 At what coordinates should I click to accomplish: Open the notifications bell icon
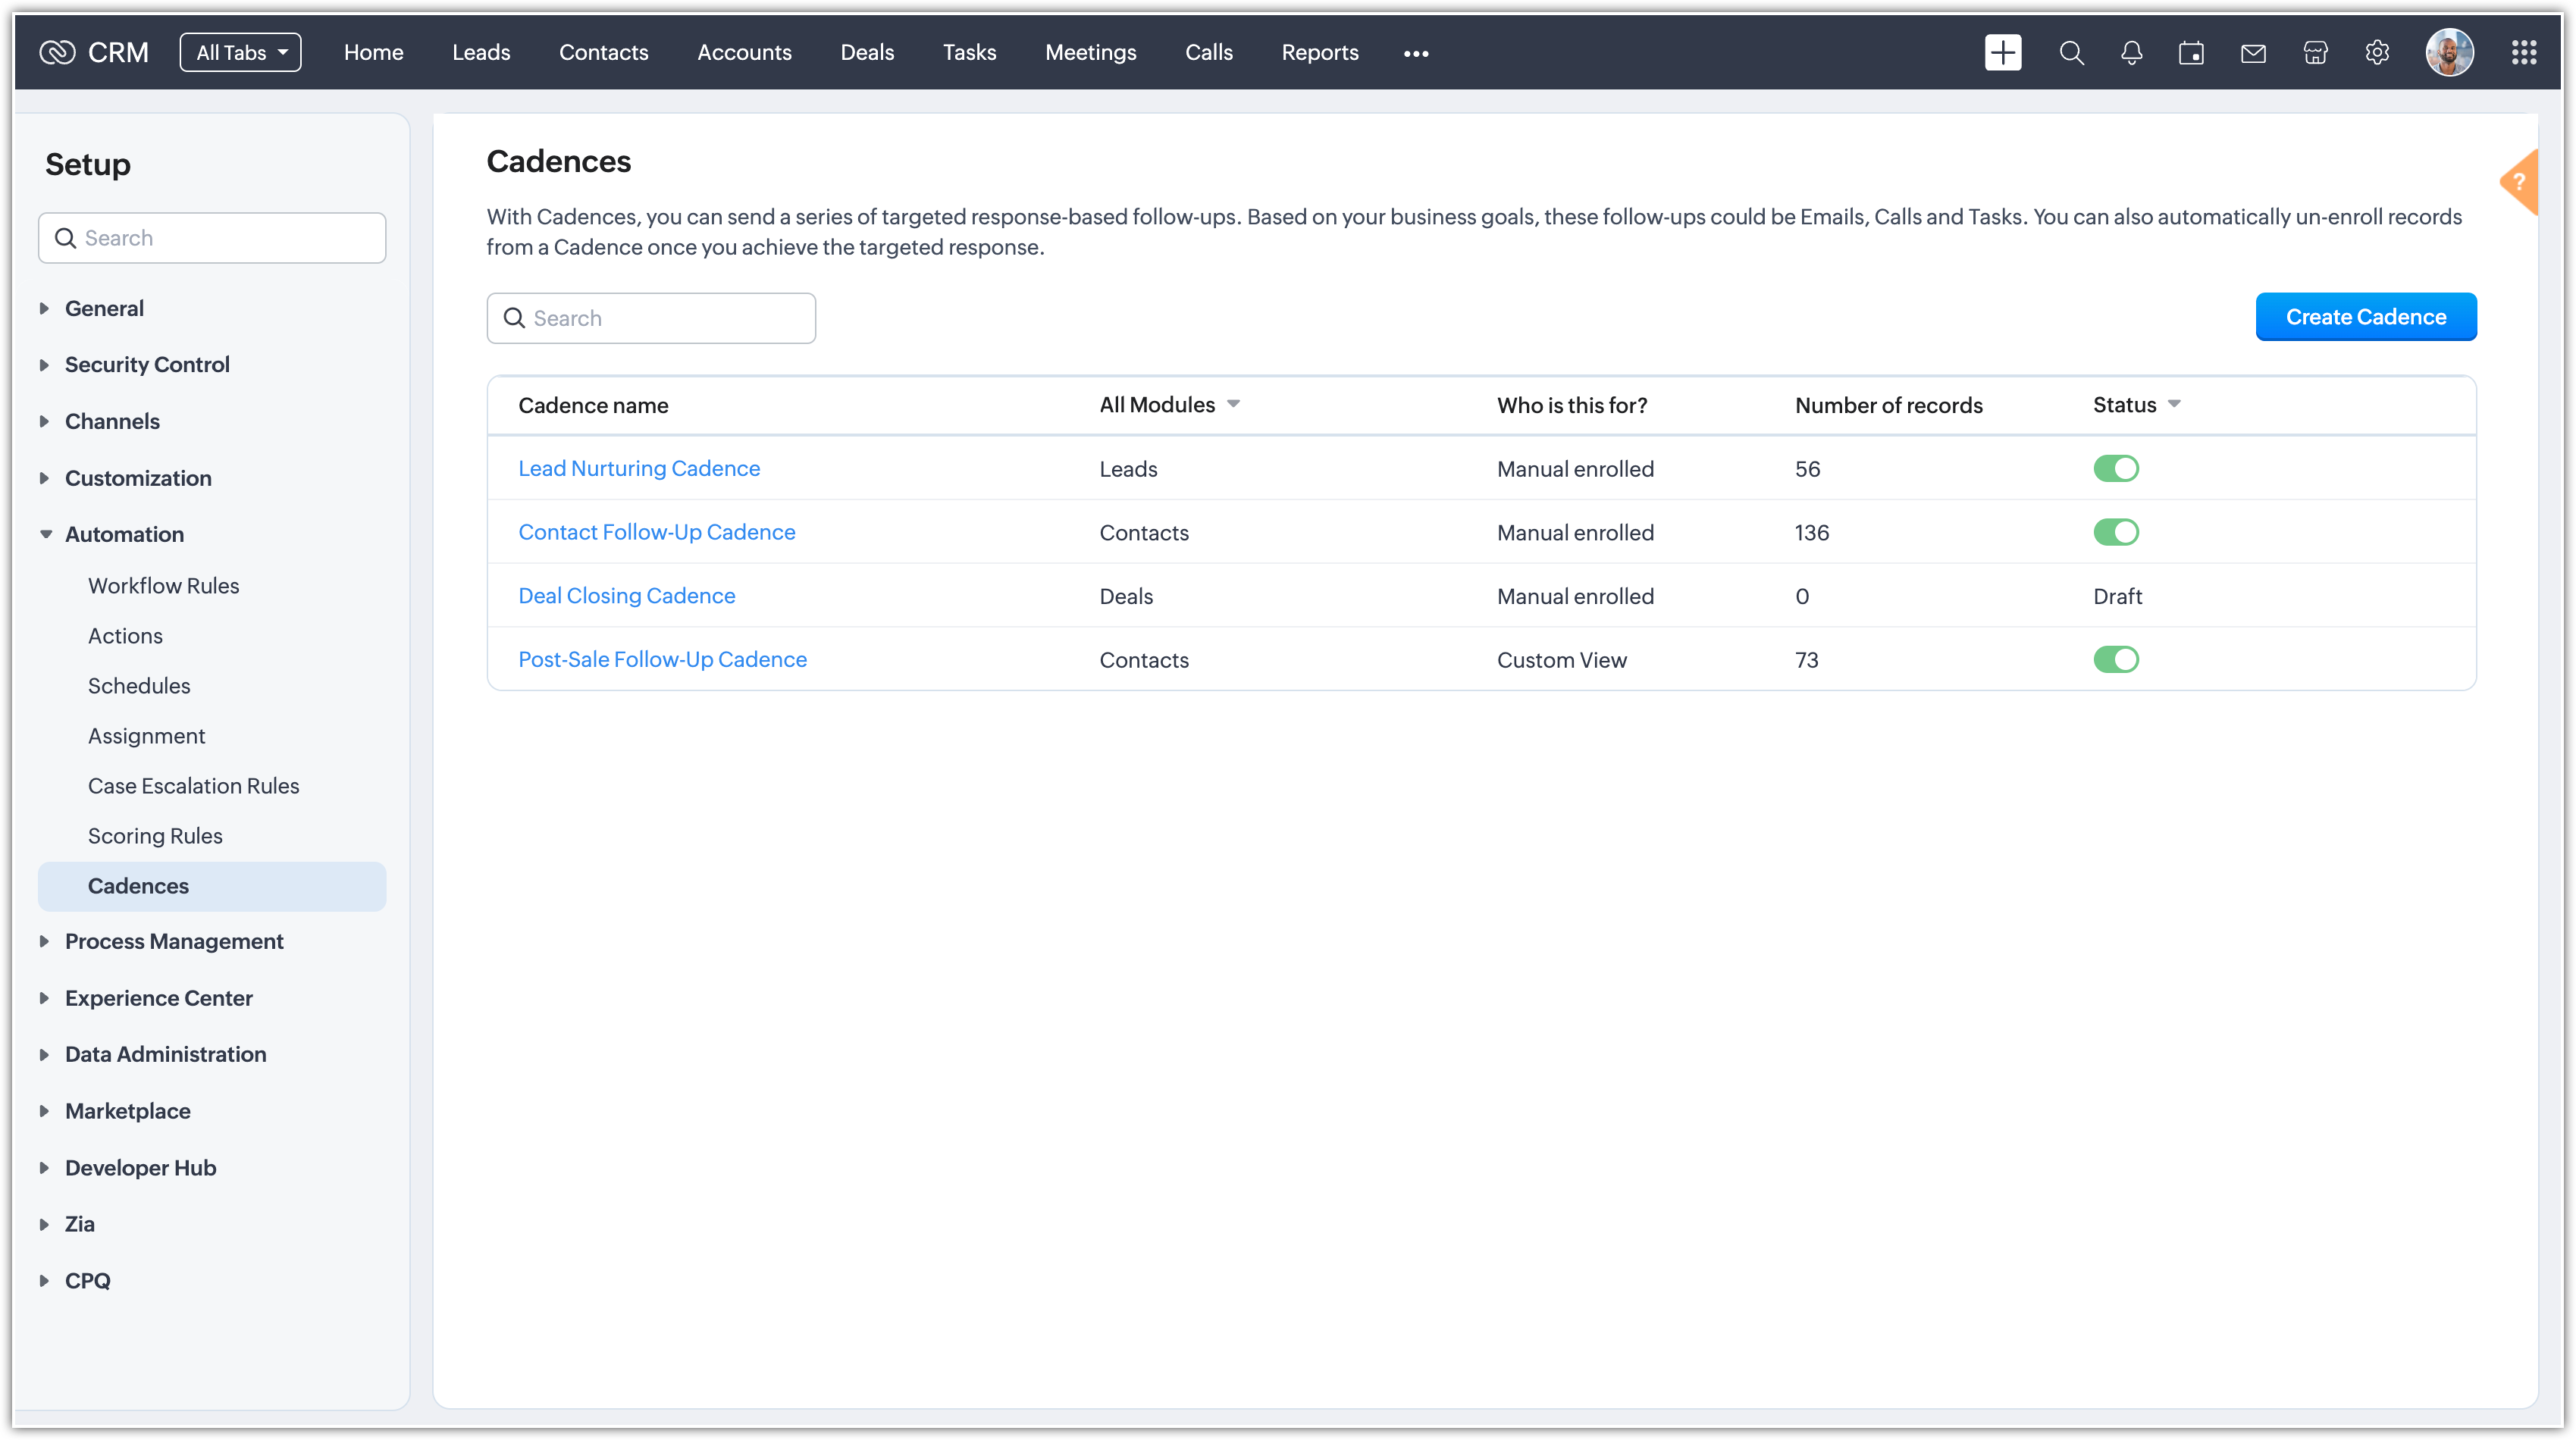pyautogui.click(x=2131, y=53)
